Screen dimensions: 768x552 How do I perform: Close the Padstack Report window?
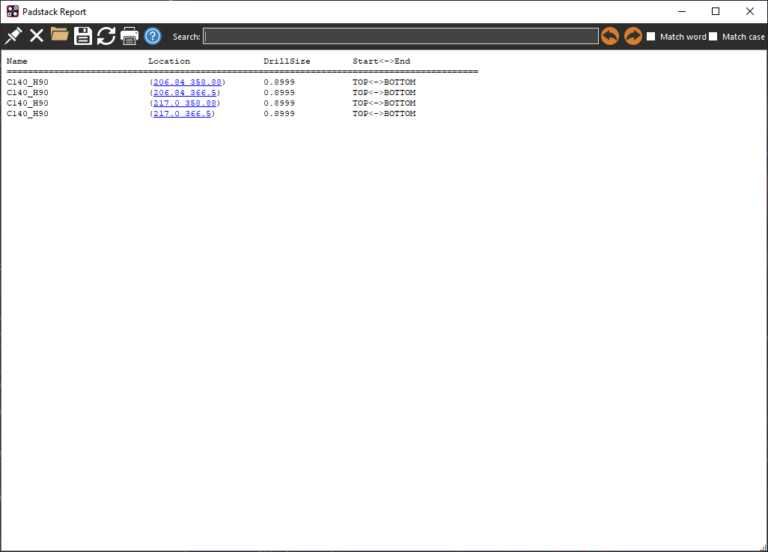pyautogui.click(x=749, y=11)
